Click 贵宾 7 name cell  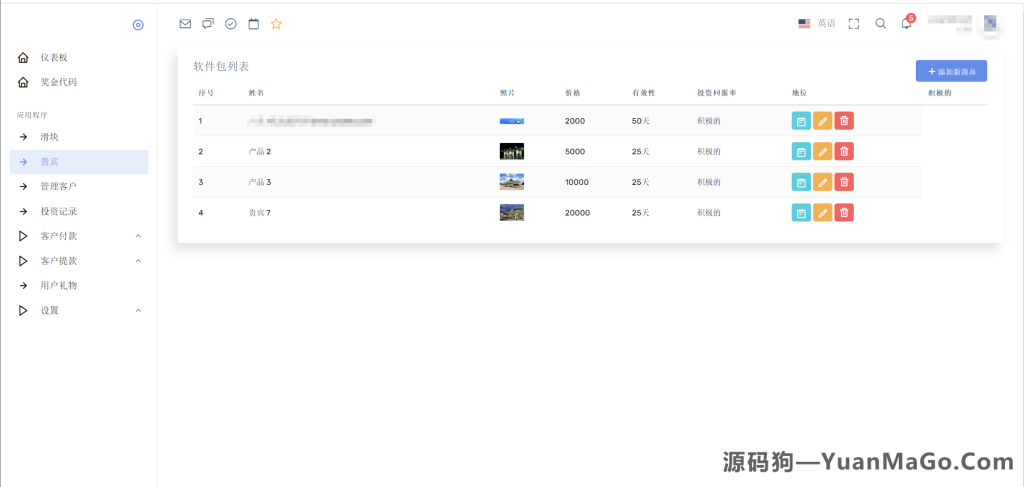(259, 213)
